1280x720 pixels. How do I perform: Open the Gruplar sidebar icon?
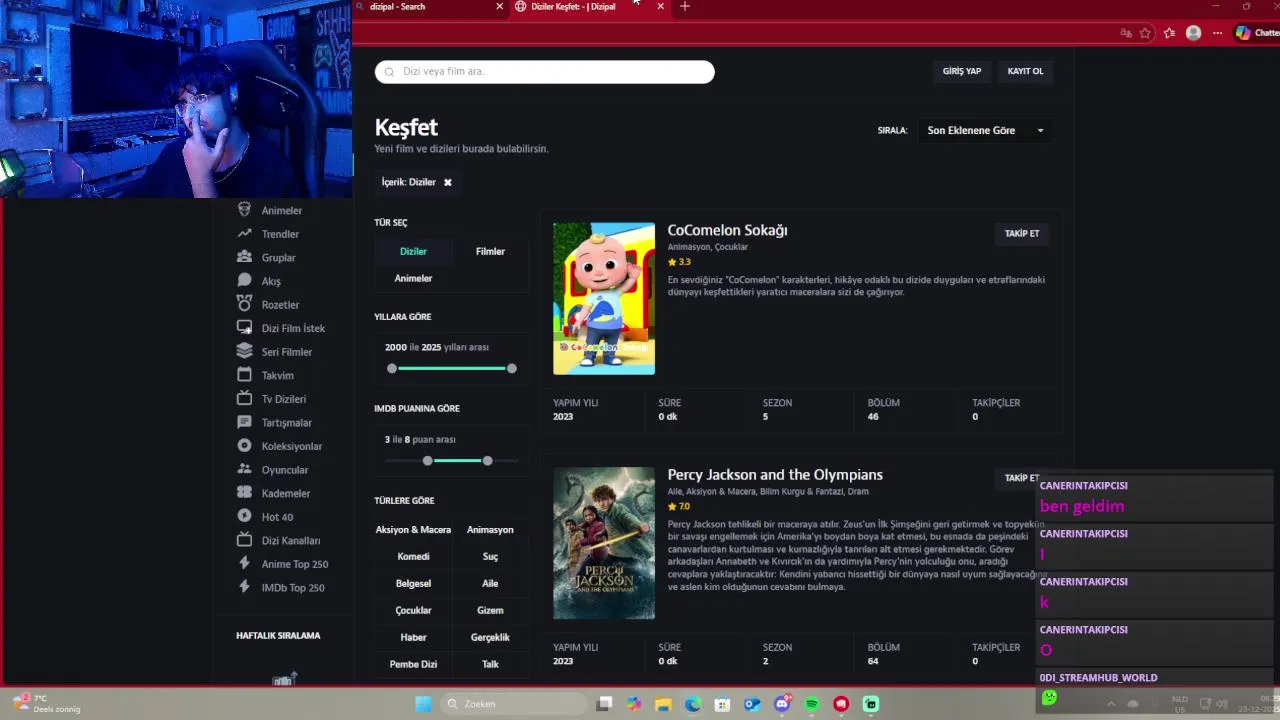pyautogui.click(x=244, y=257)
